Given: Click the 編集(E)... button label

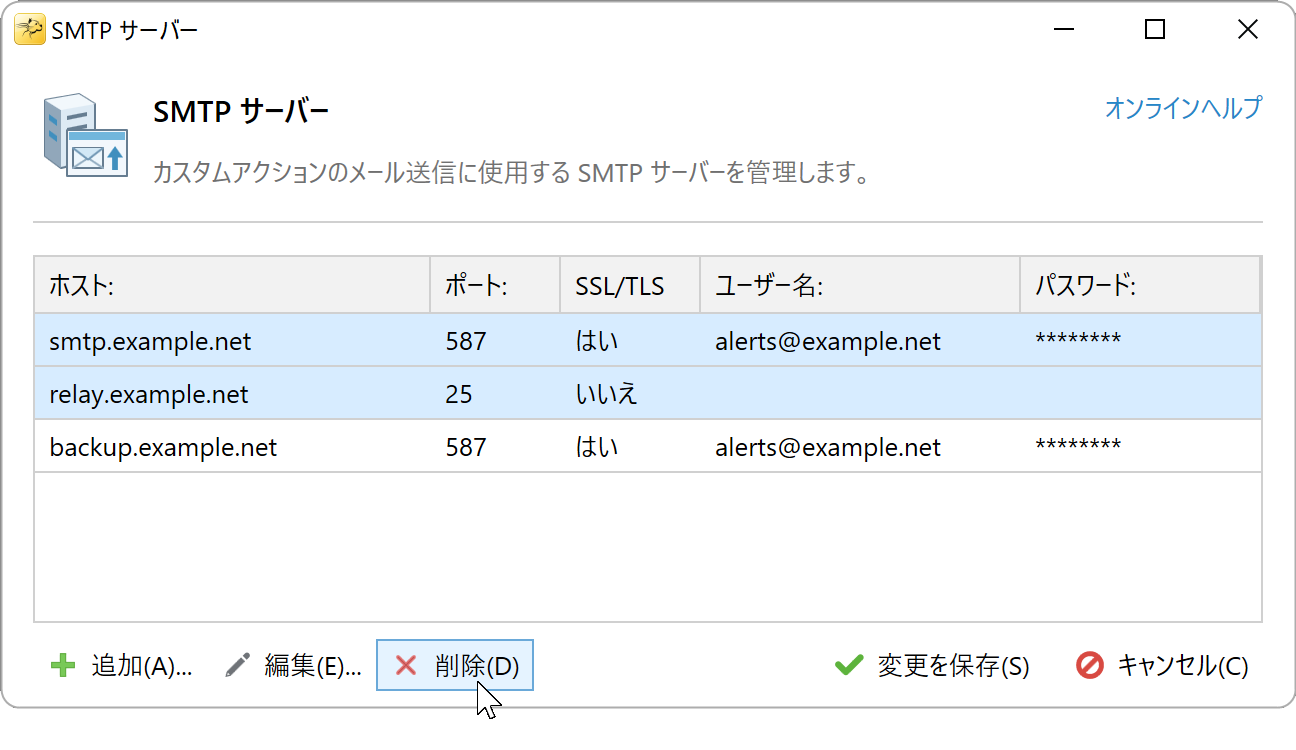Looking at the screenshot, I should point(313,666).
